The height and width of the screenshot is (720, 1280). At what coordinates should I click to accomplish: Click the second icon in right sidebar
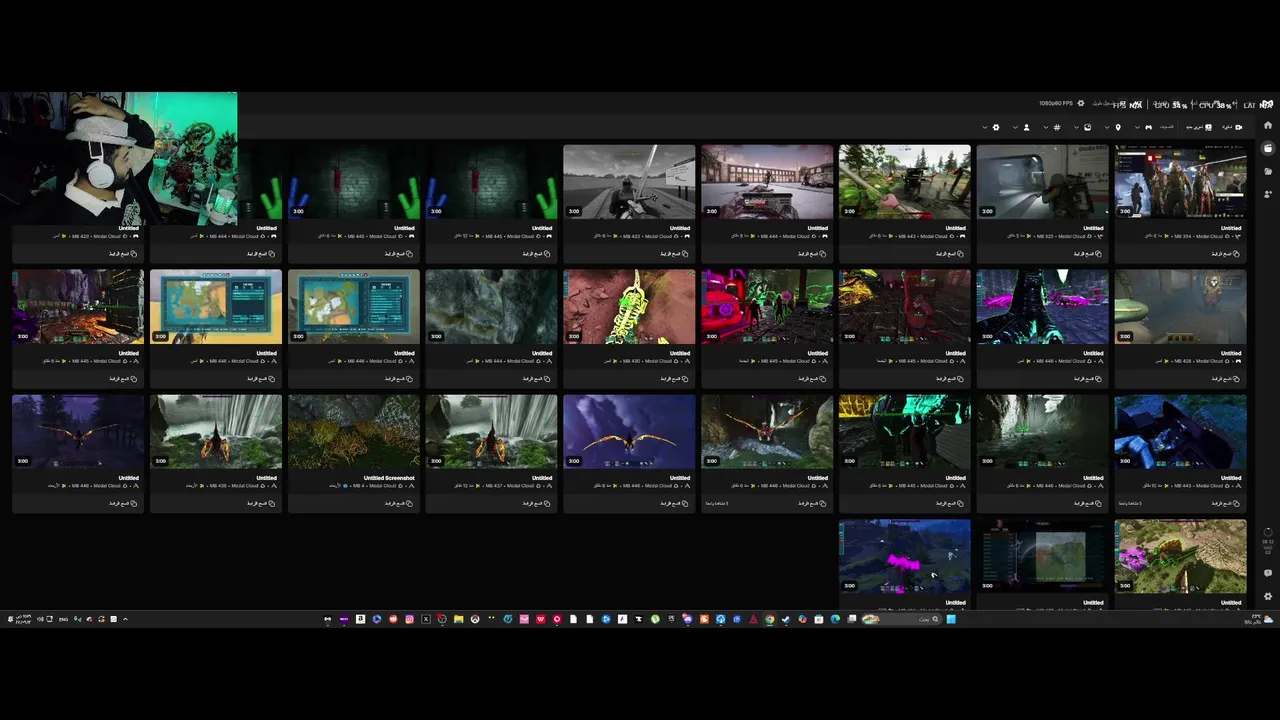pos(1268,148)
